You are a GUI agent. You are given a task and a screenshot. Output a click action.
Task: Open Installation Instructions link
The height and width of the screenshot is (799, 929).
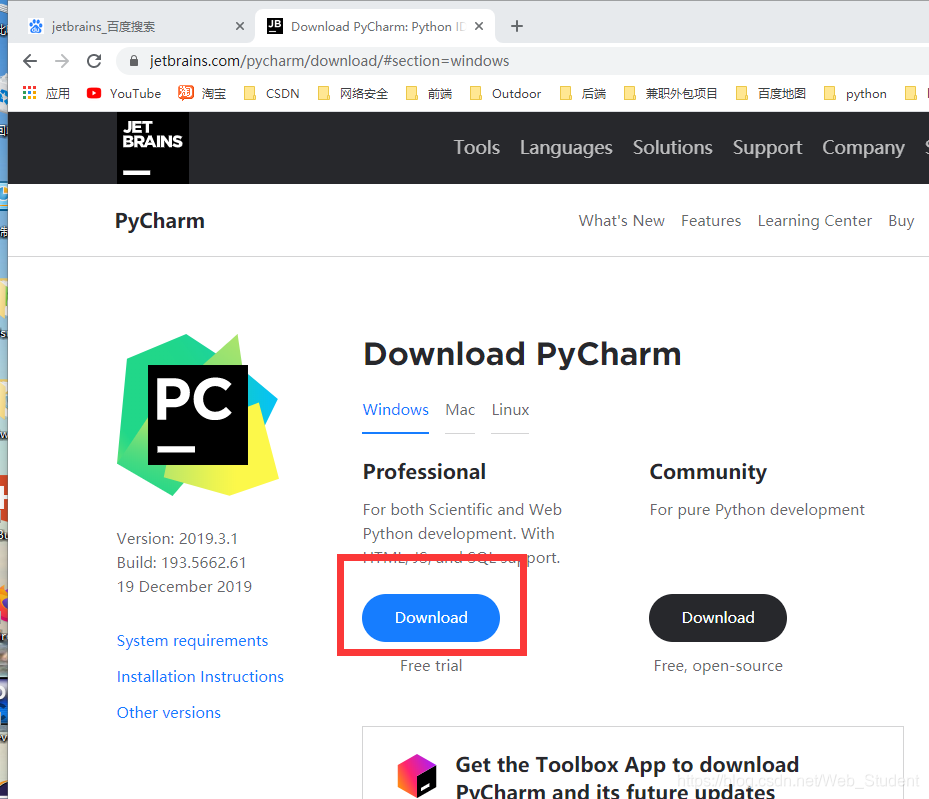click(200, 676)
